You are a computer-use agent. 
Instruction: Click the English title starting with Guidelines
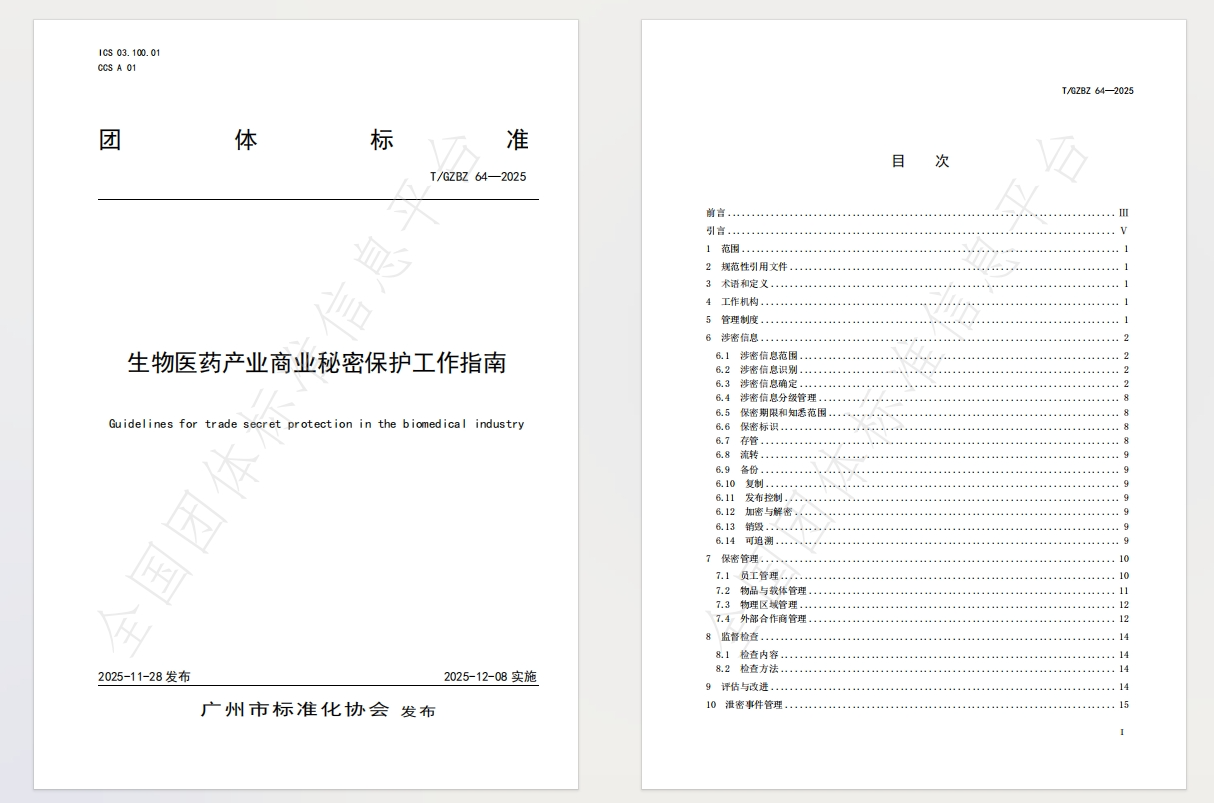click(316, 424)
